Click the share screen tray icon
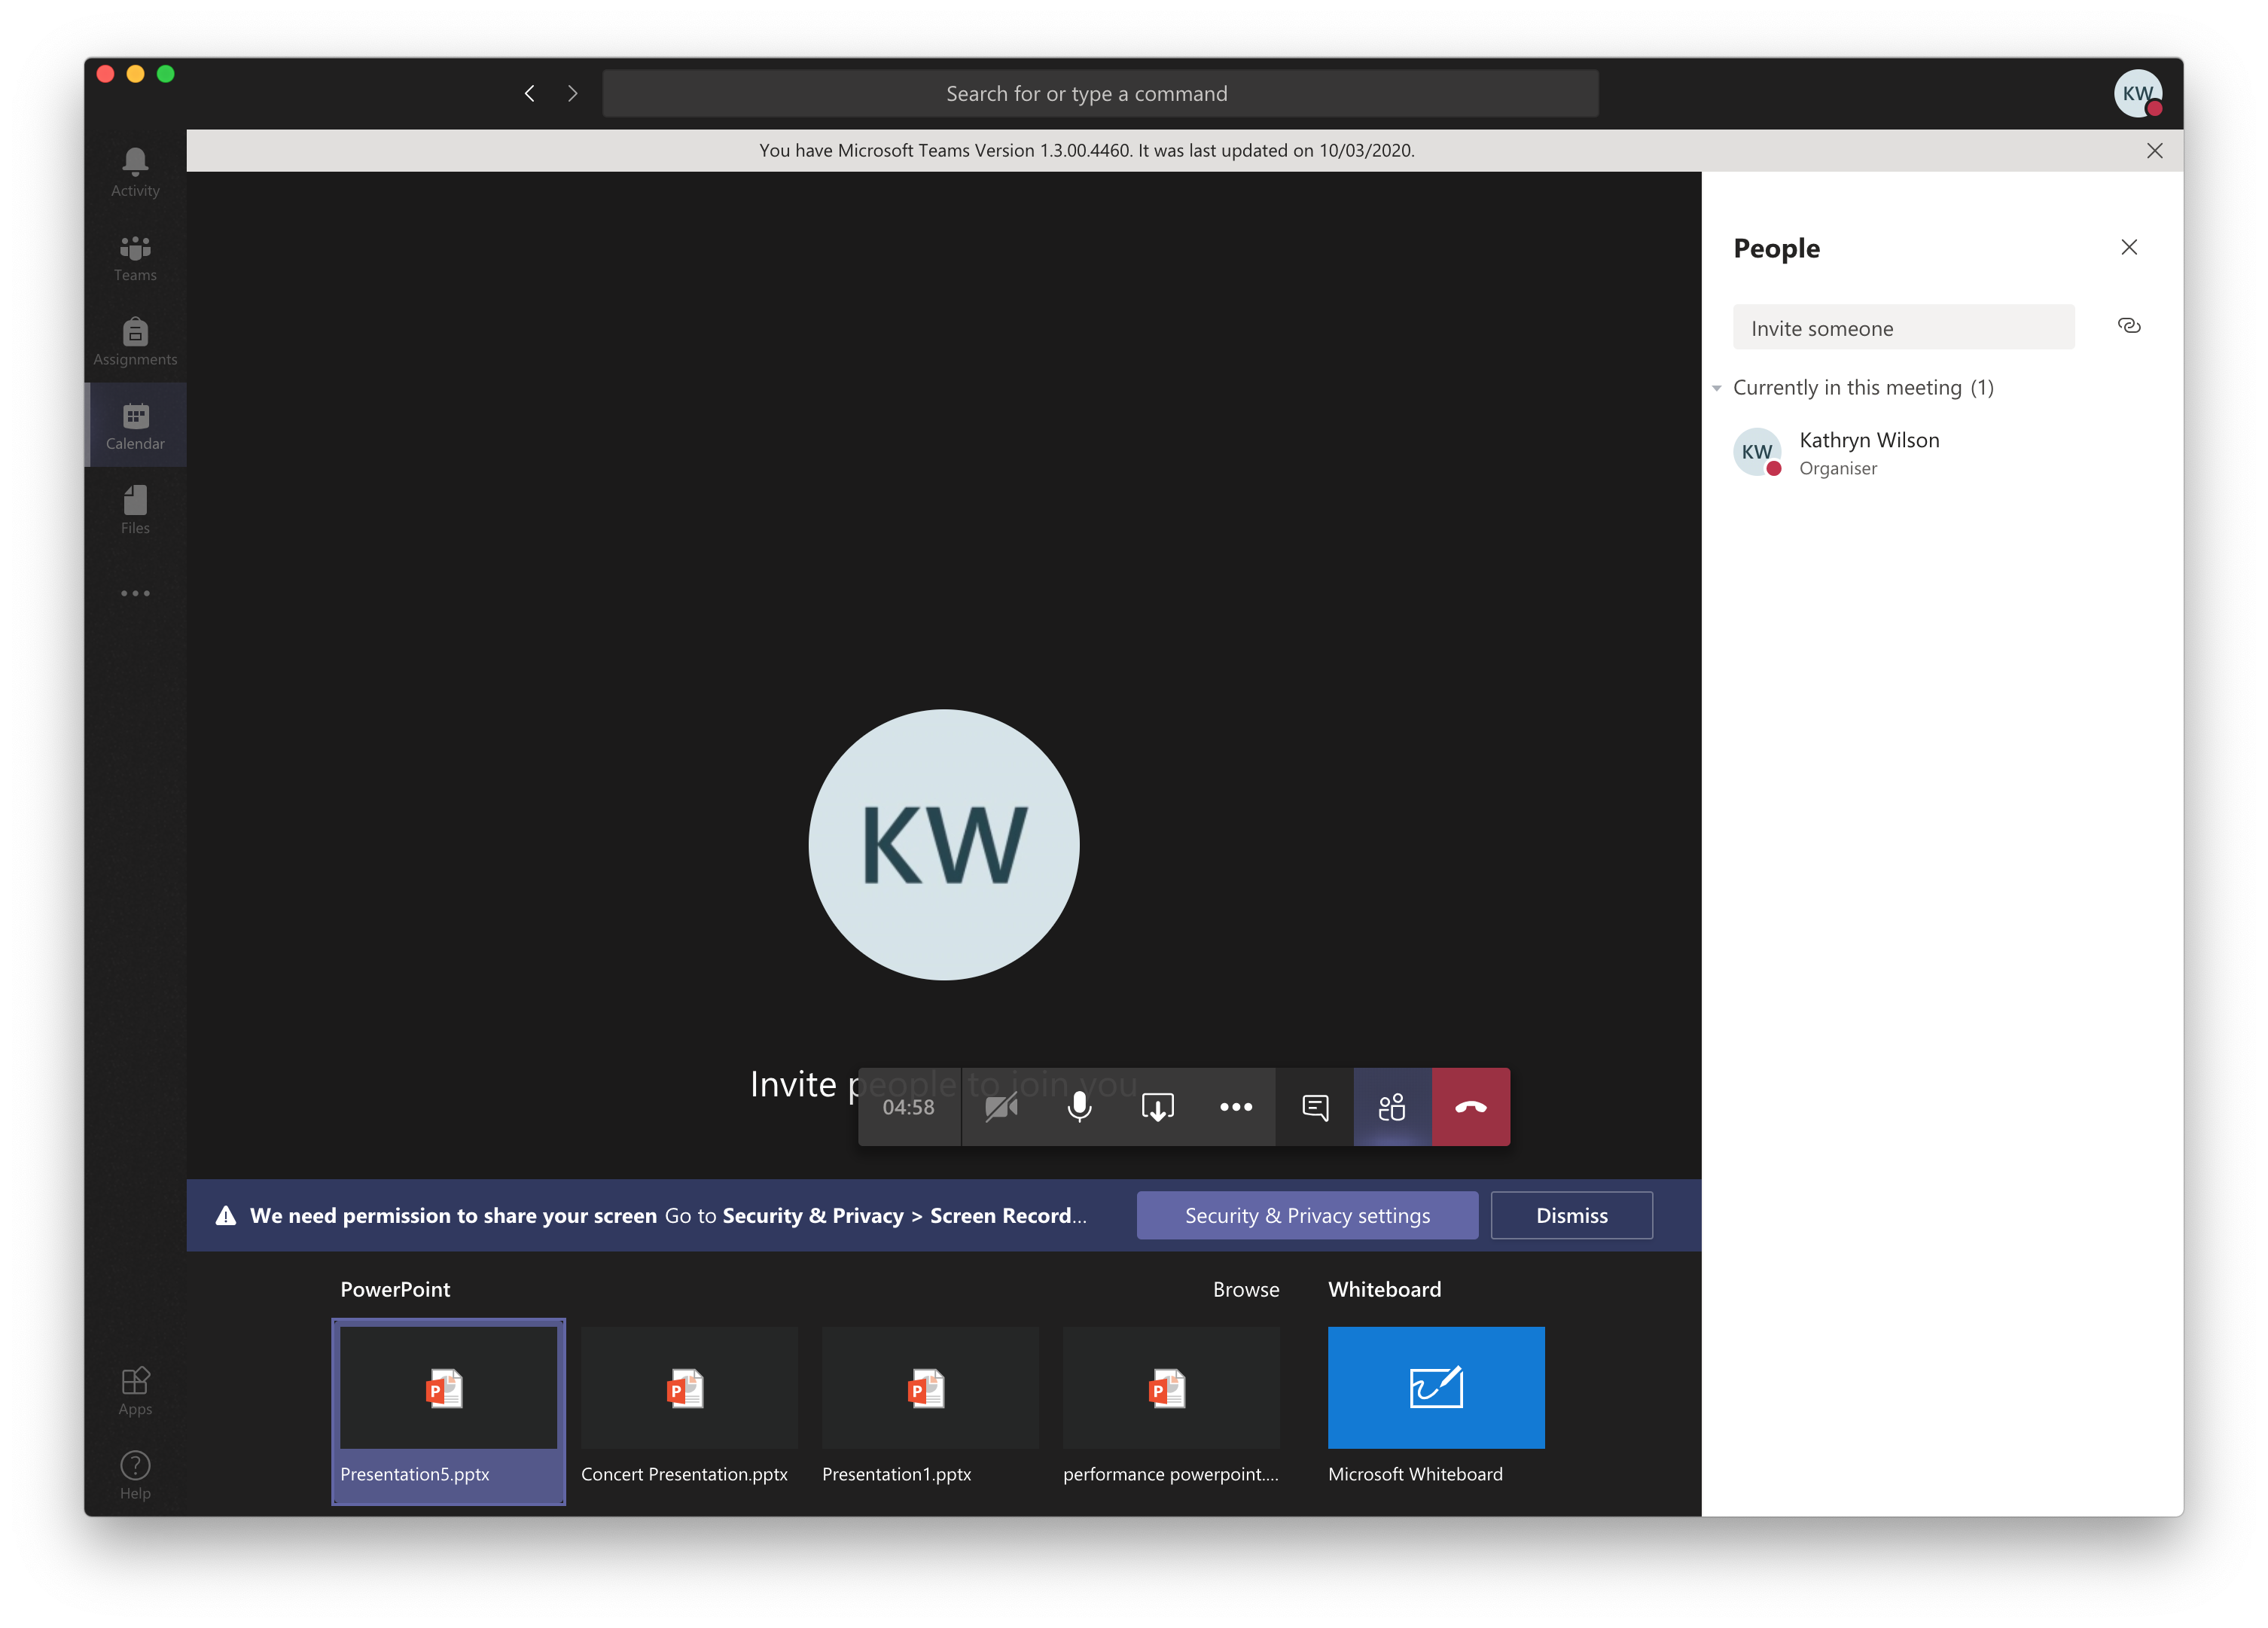 pyautogui.click(x=1157, y=1107)
